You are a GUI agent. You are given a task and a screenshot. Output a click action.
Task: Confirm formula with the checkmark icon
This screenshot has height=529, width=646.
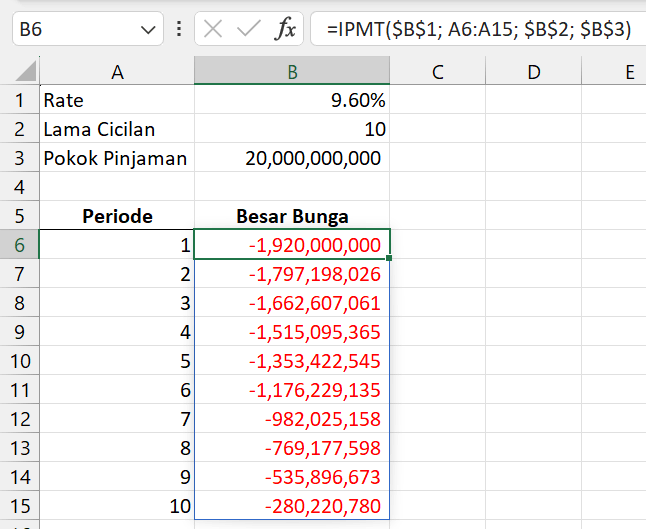248,29
